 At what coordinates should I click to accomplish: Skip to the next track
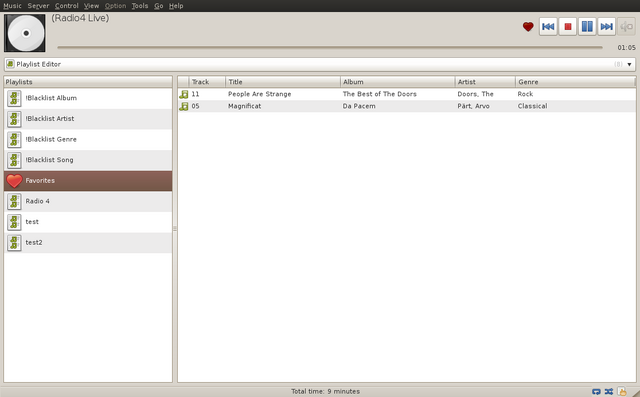click(607, 27)
